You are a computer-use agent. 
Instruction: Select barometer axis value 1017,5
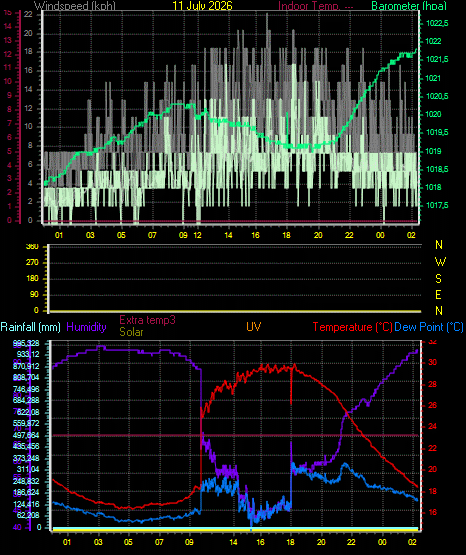(x=437, y=205)
